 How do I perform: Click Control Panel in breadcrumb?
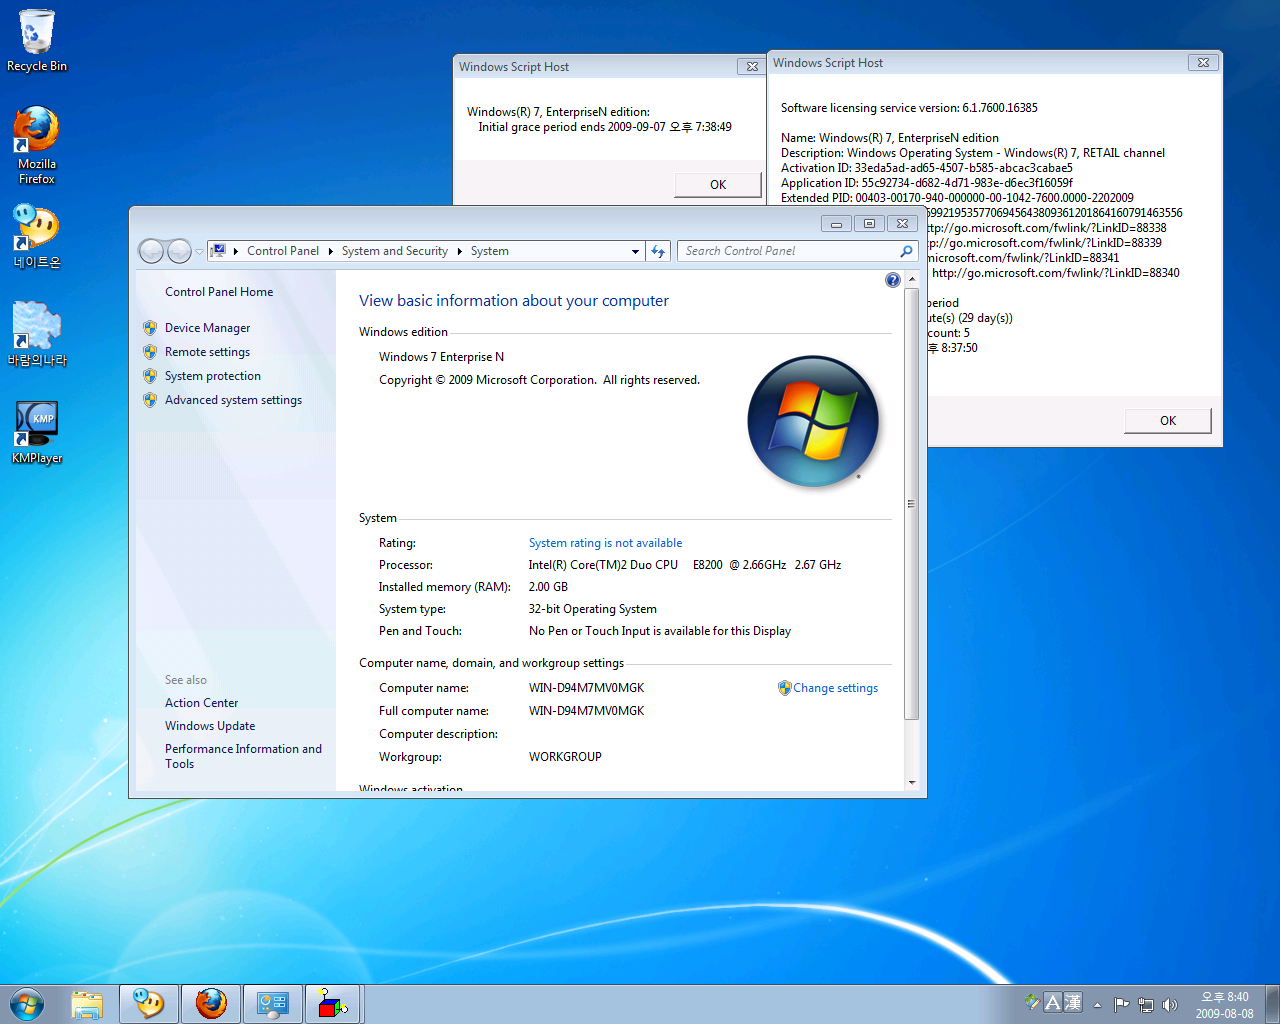[283, 251]
